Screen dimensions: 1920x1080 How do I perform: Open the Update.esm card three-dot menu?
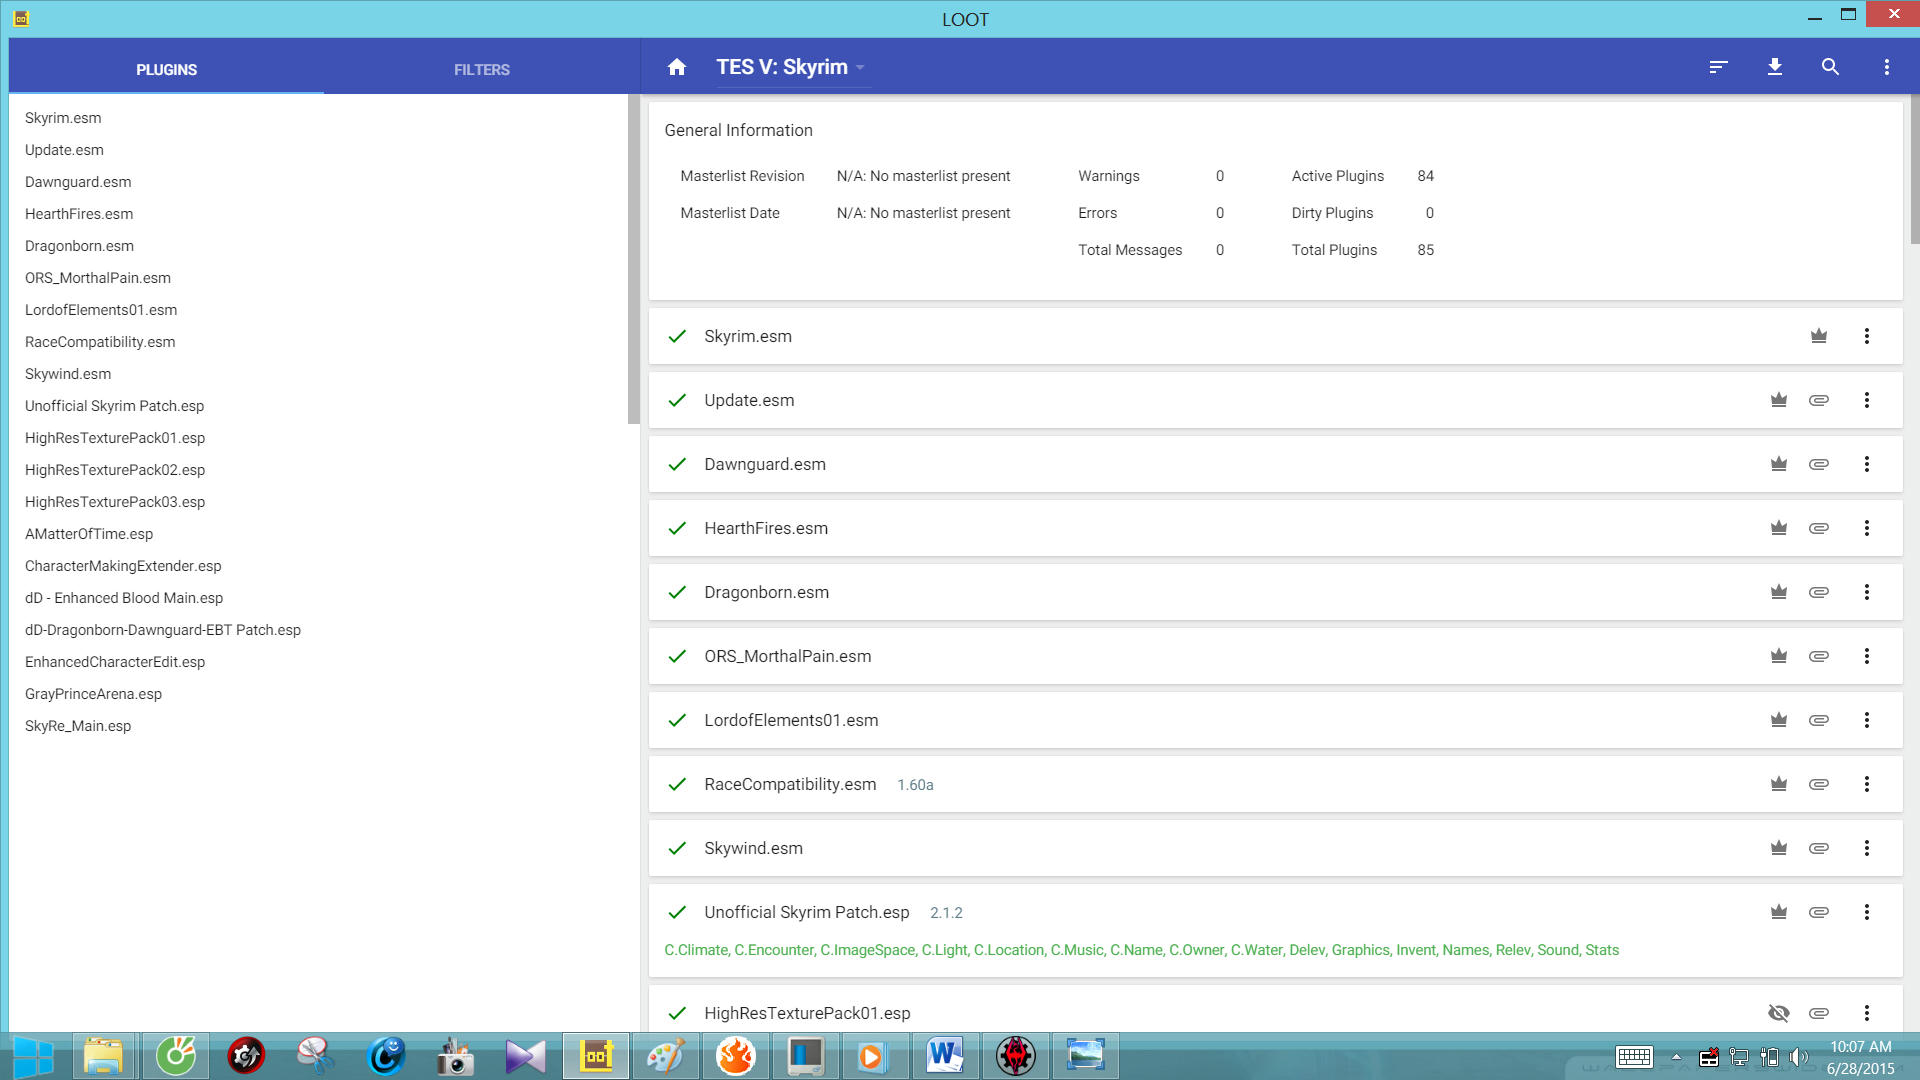(1866, 400)
